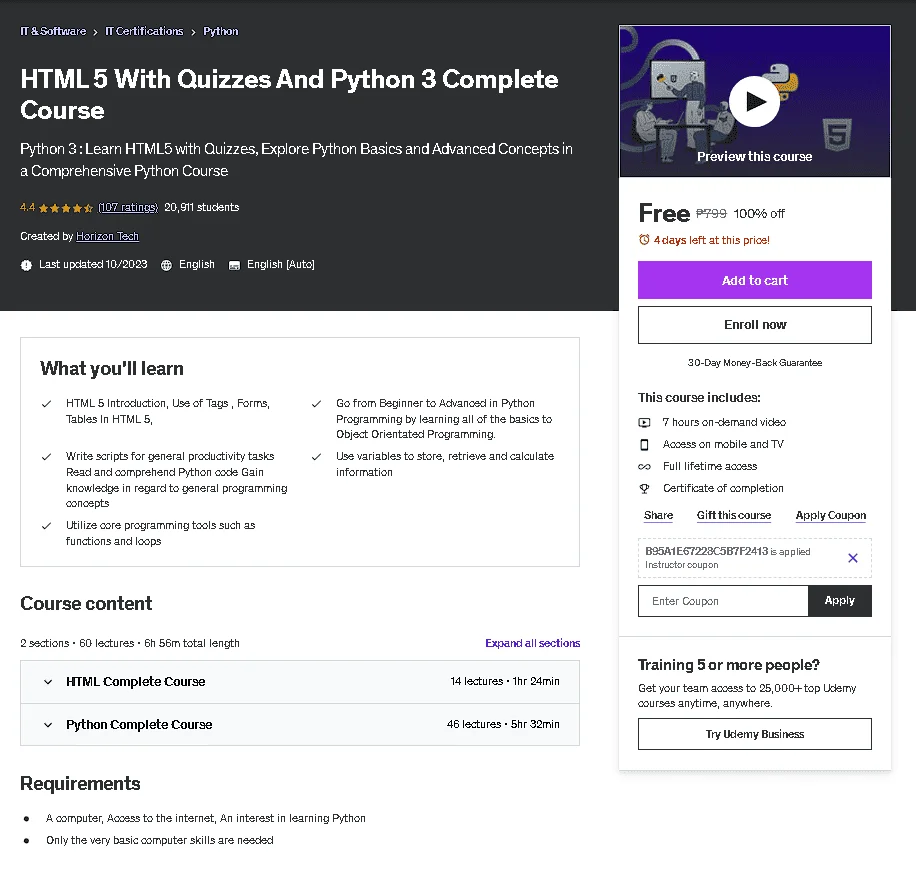Click the alarm clock icon near days left
The image size is (916, 873).
coord(644,240)
